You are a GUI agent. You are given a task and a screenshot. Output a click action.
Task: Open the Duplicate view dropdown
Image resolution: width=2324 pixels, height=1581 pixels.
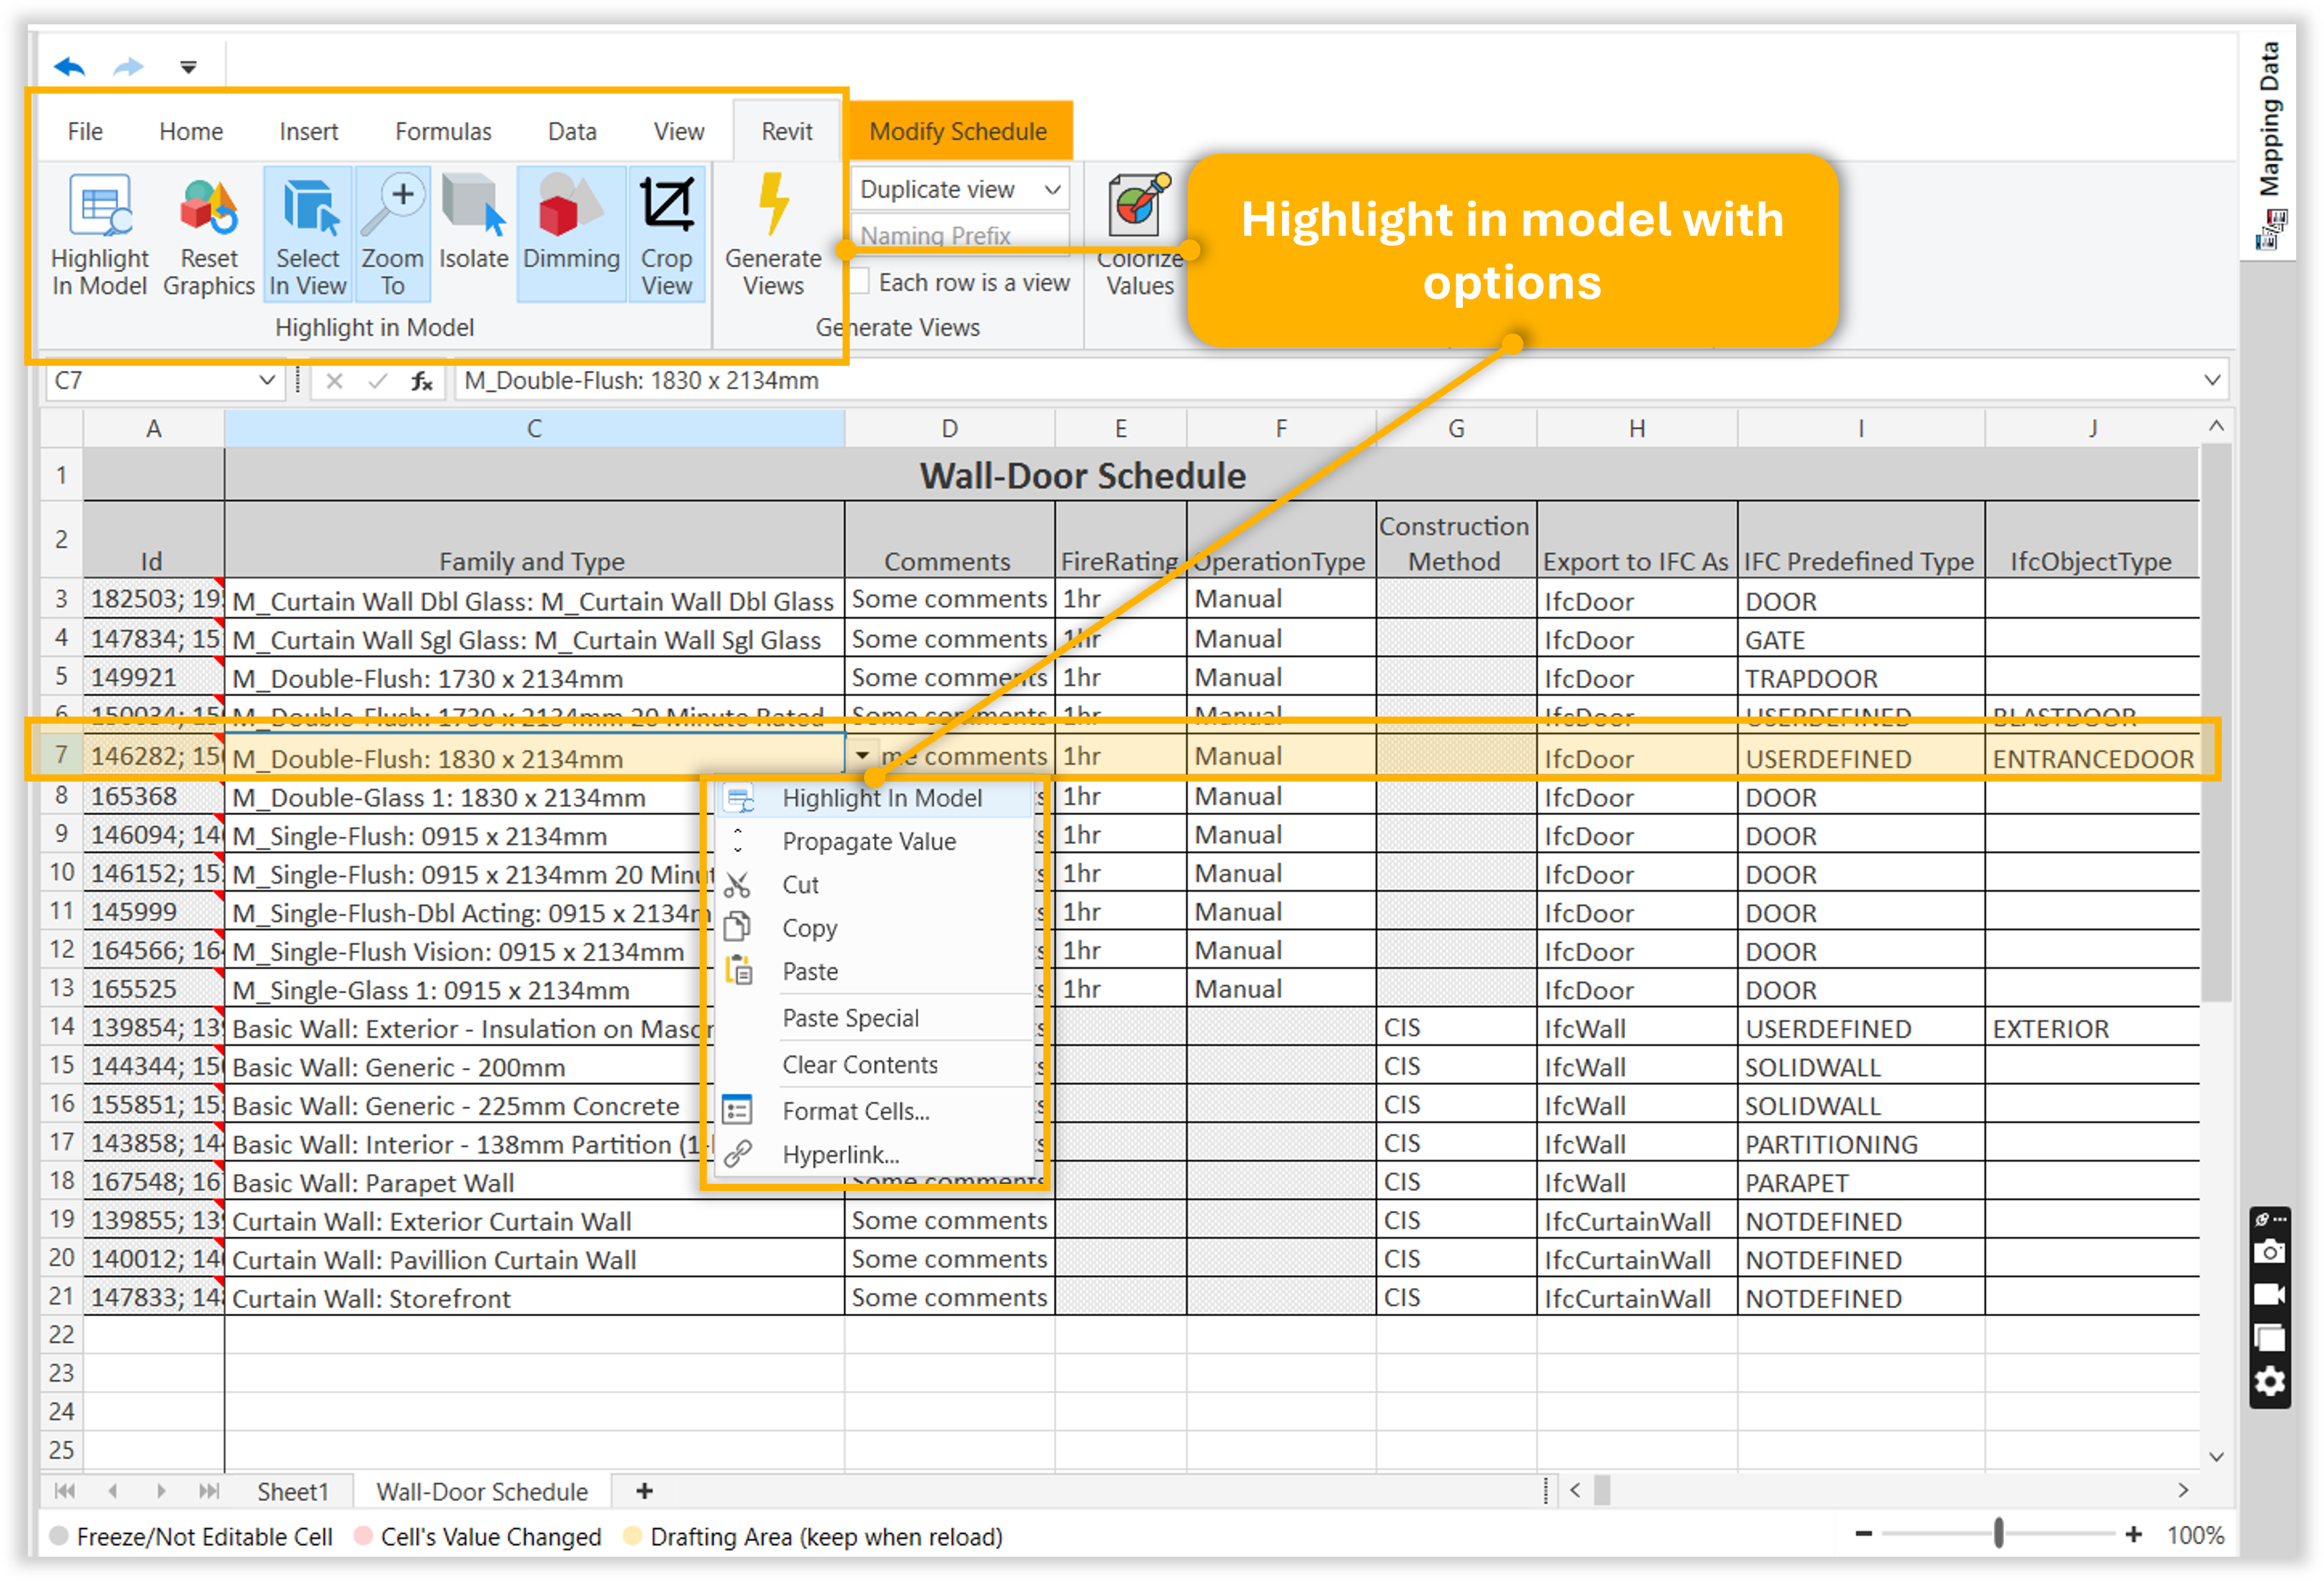click(x=1052, y=189)
